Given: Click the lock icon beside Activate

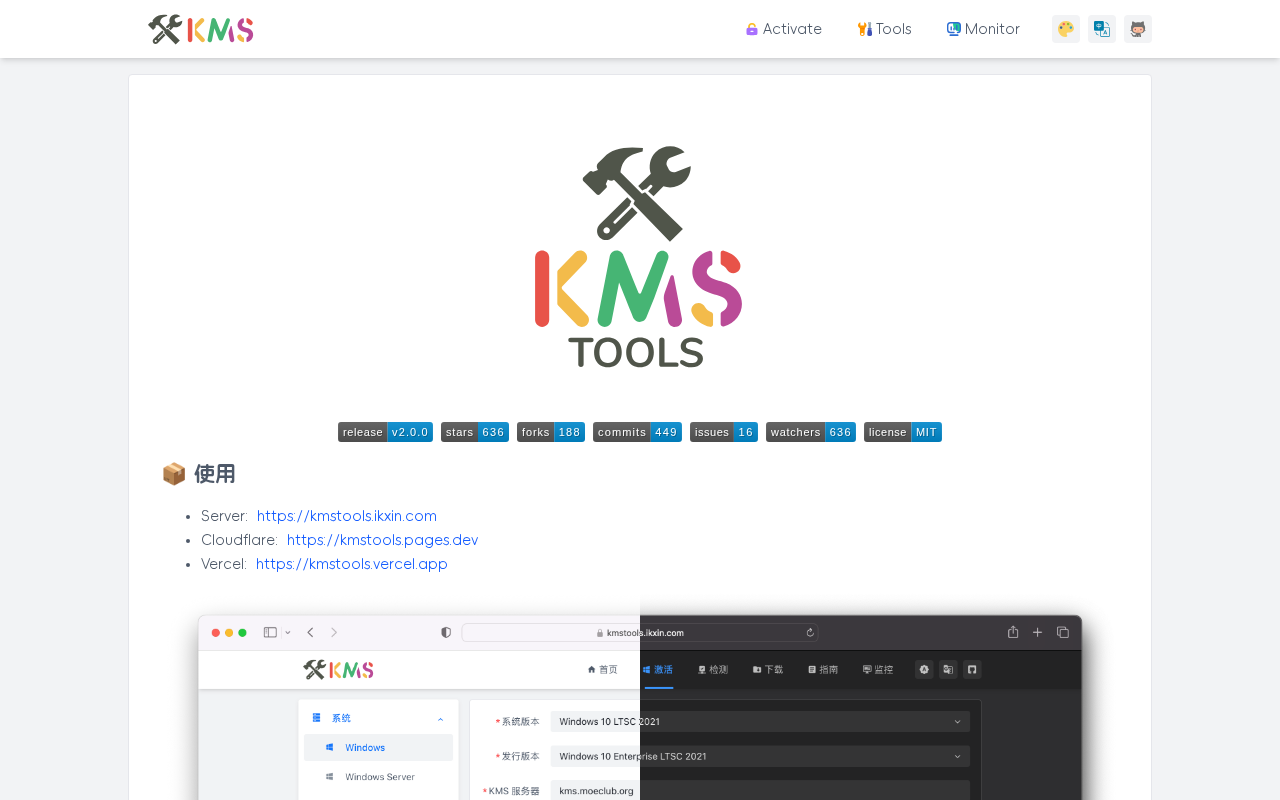Looking at the screenshot, I should tap(752, 29).
